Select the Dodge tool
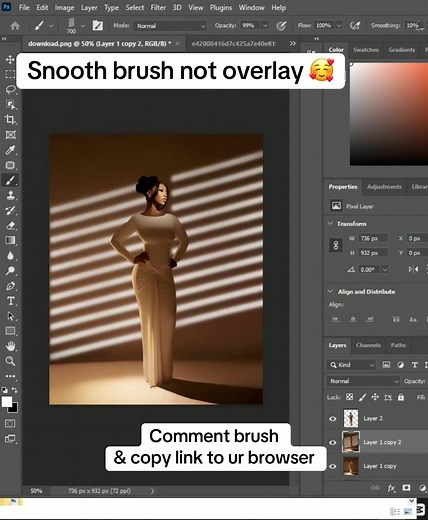 pos(10,271)
